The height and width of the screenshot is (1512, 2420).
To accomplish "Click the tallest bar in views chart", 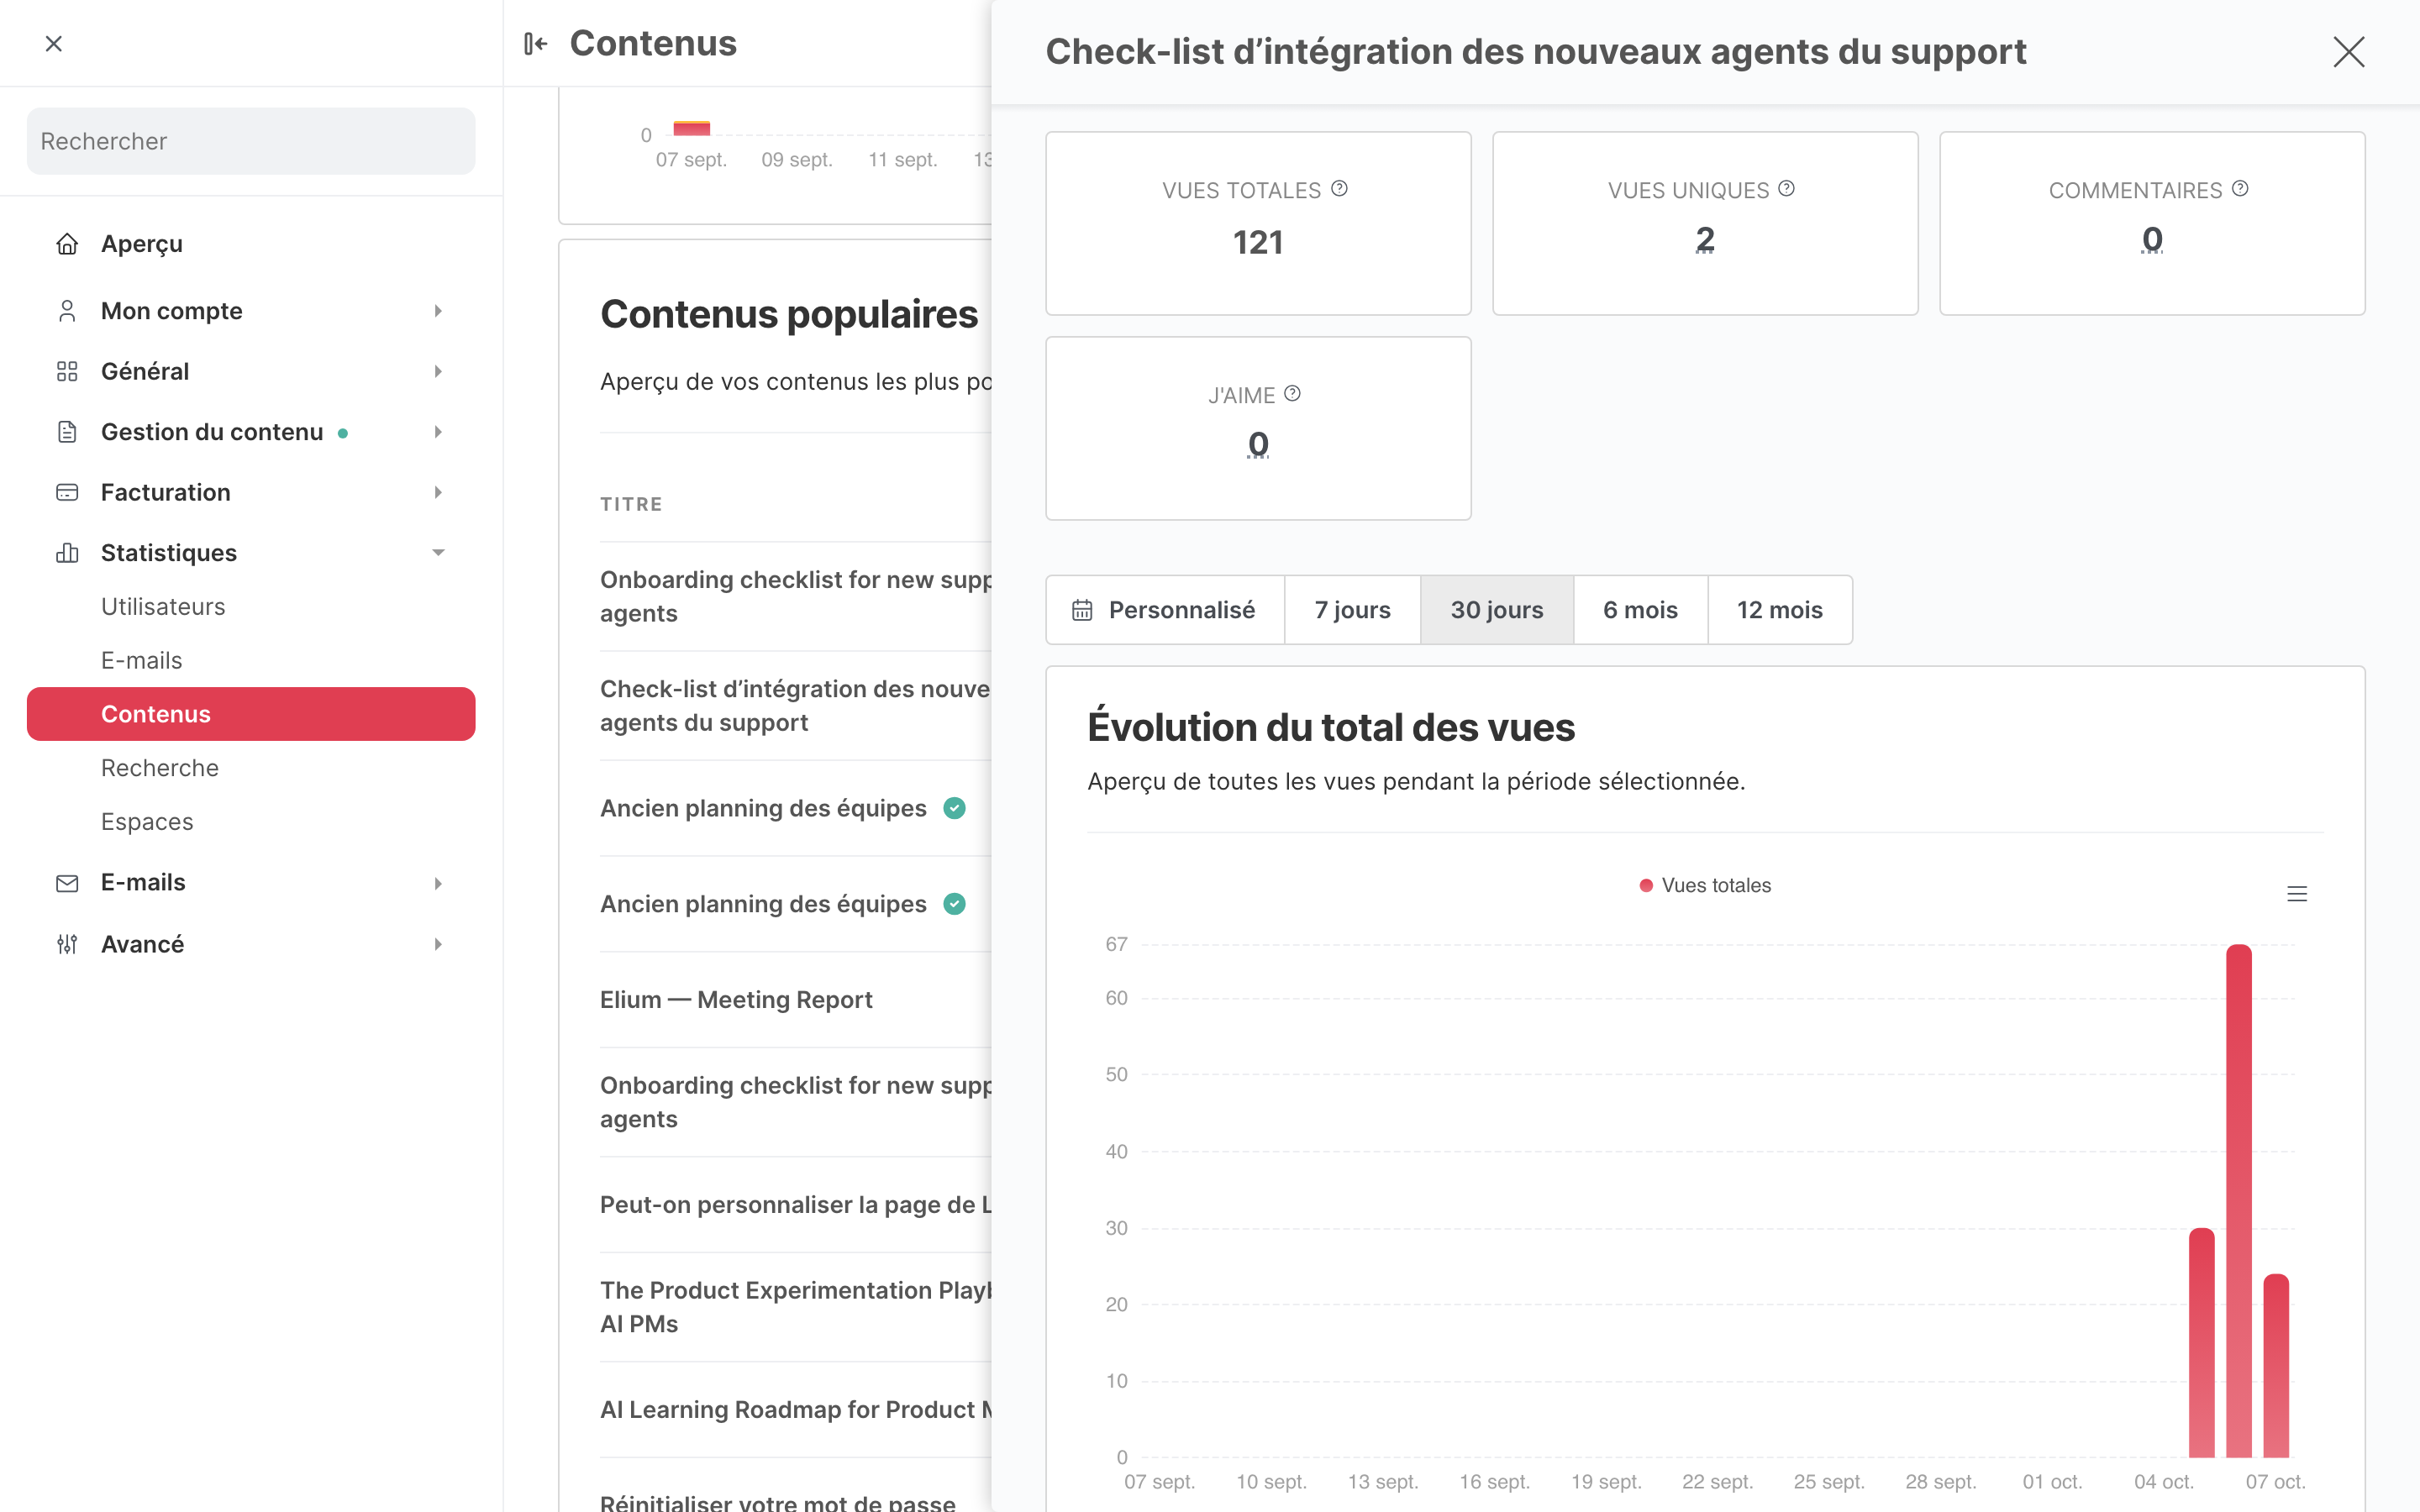I will (2239, 1200).
